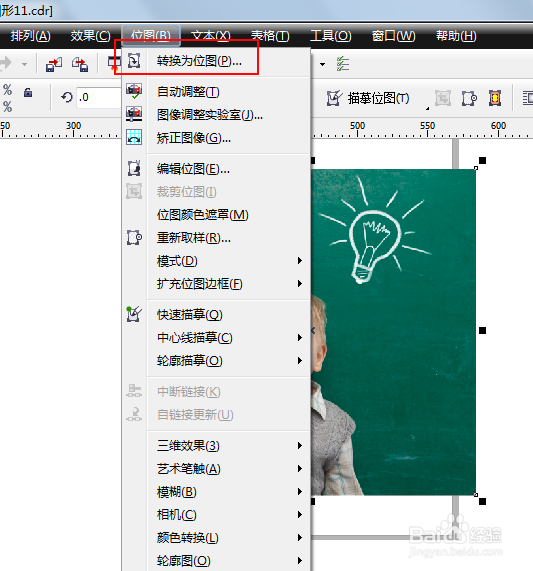The width and height of the screenshot is (533, 571).
Task: Expand the 中心线描摹(C) submenu arrow
Action: (300, 338)
